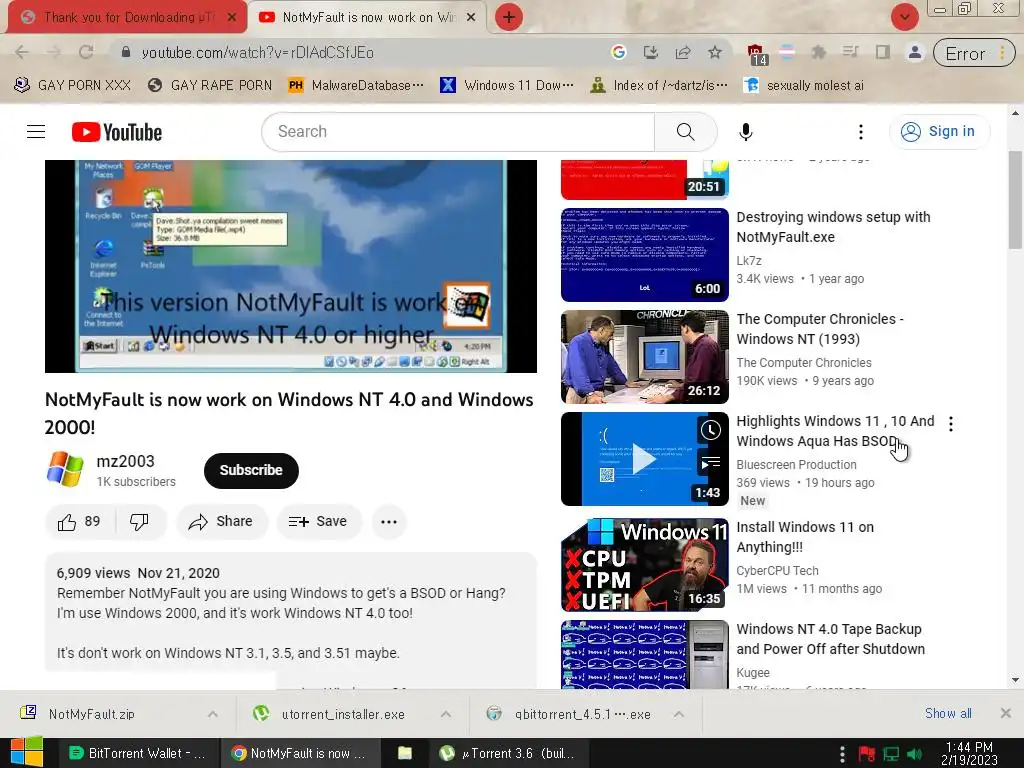Click the share page icon in address bar

click(682, 52)
